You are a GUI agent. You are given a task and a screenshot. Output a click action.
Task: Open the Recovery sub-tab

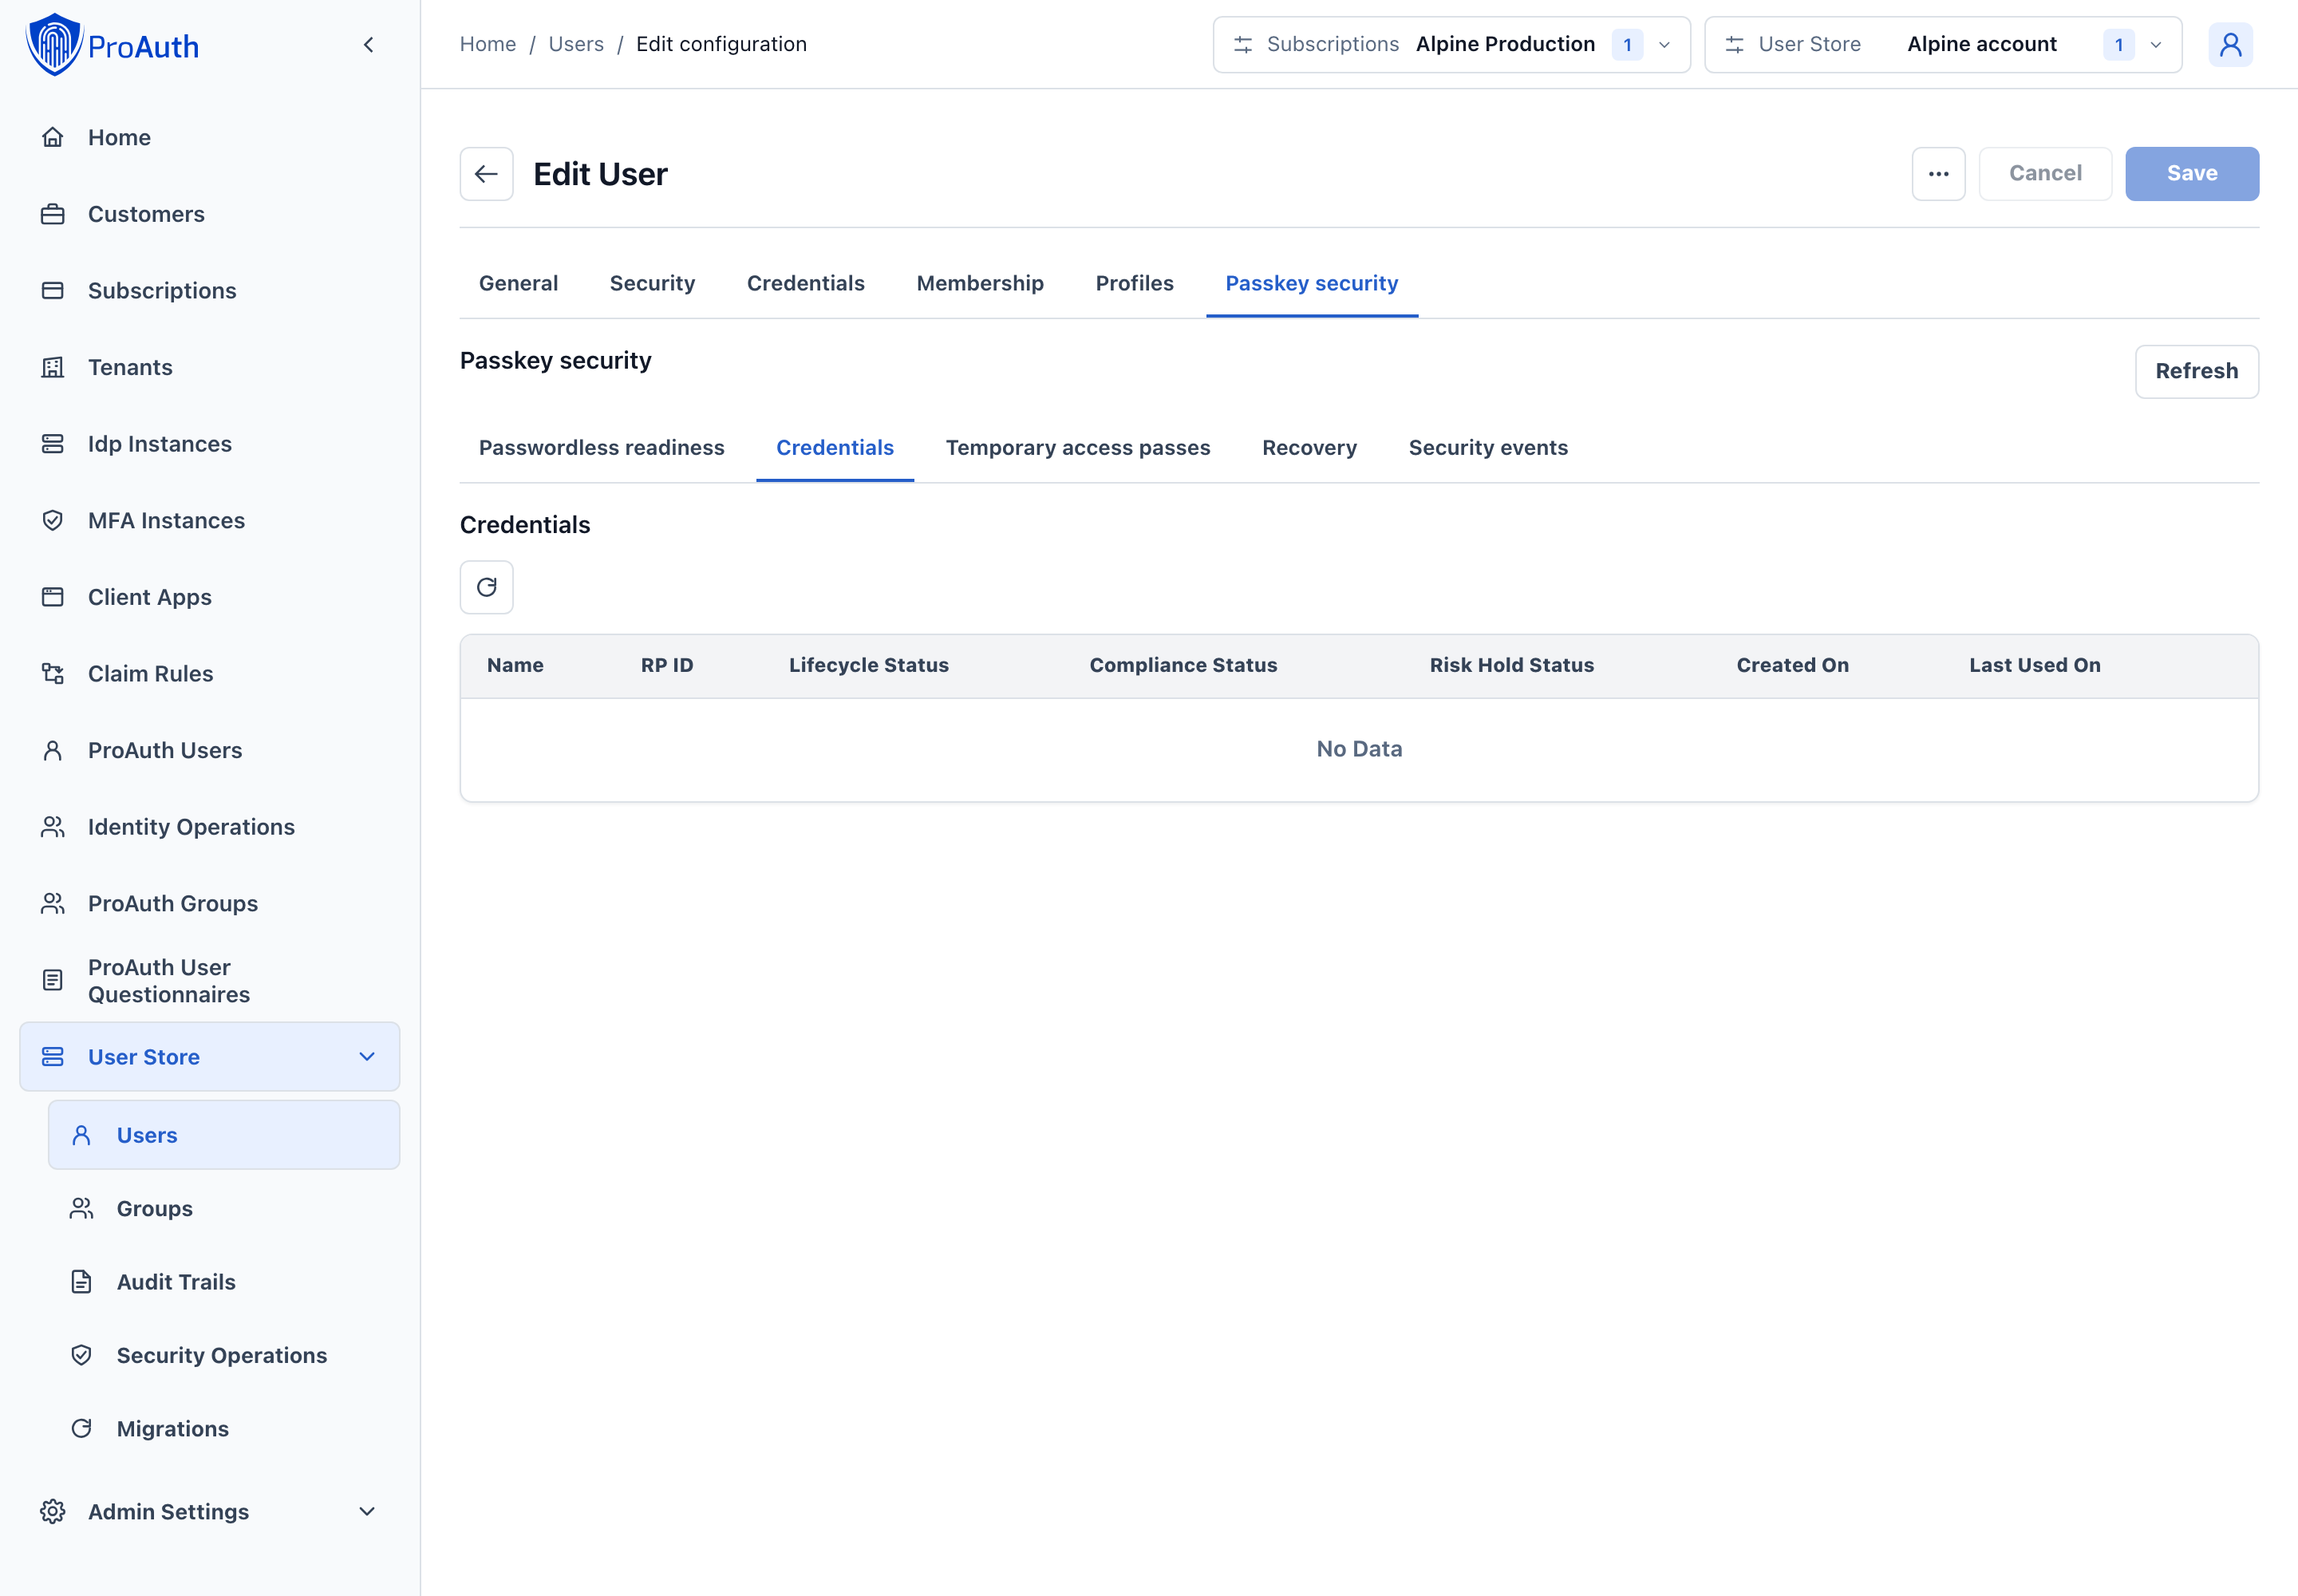coord(1309,448)
